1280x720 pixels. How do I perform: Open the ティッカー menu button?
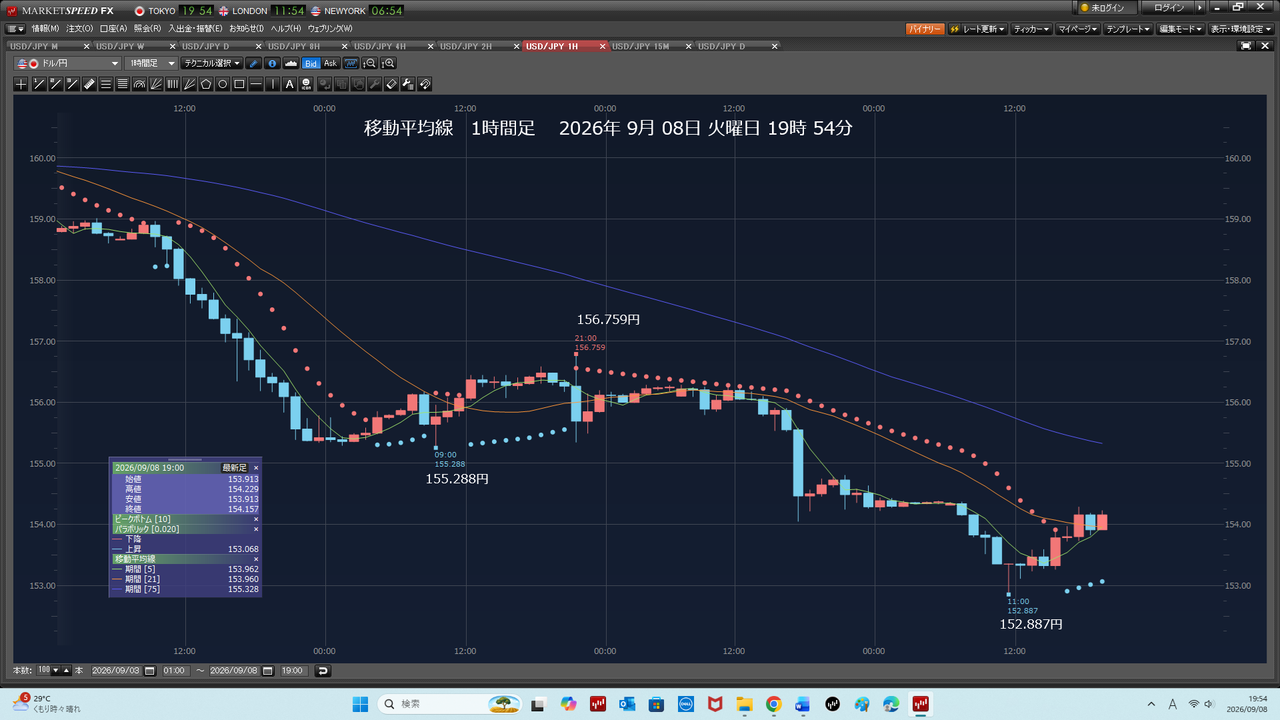click(x=1031, y=29)
